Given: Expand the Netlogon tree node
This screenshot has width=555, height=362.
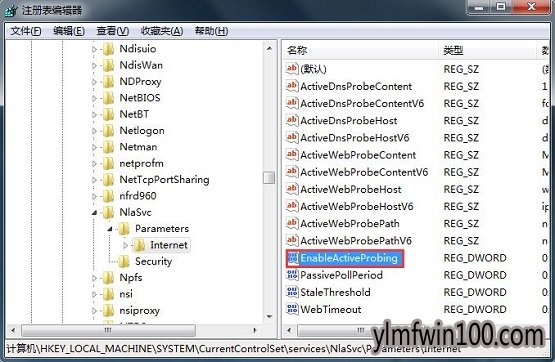Looking at the screenshot, I should point(94,131).
